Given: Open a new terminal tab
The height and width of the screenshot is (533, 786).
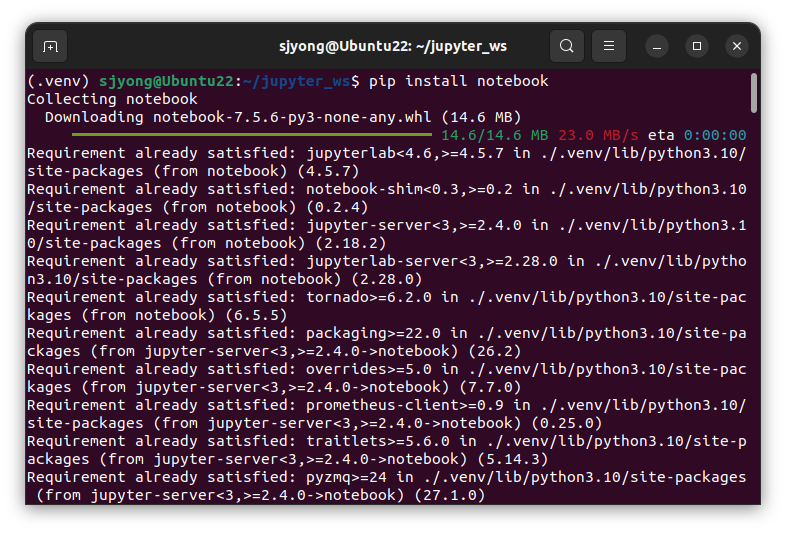Looking at the screenshot, I should [50, 46].
